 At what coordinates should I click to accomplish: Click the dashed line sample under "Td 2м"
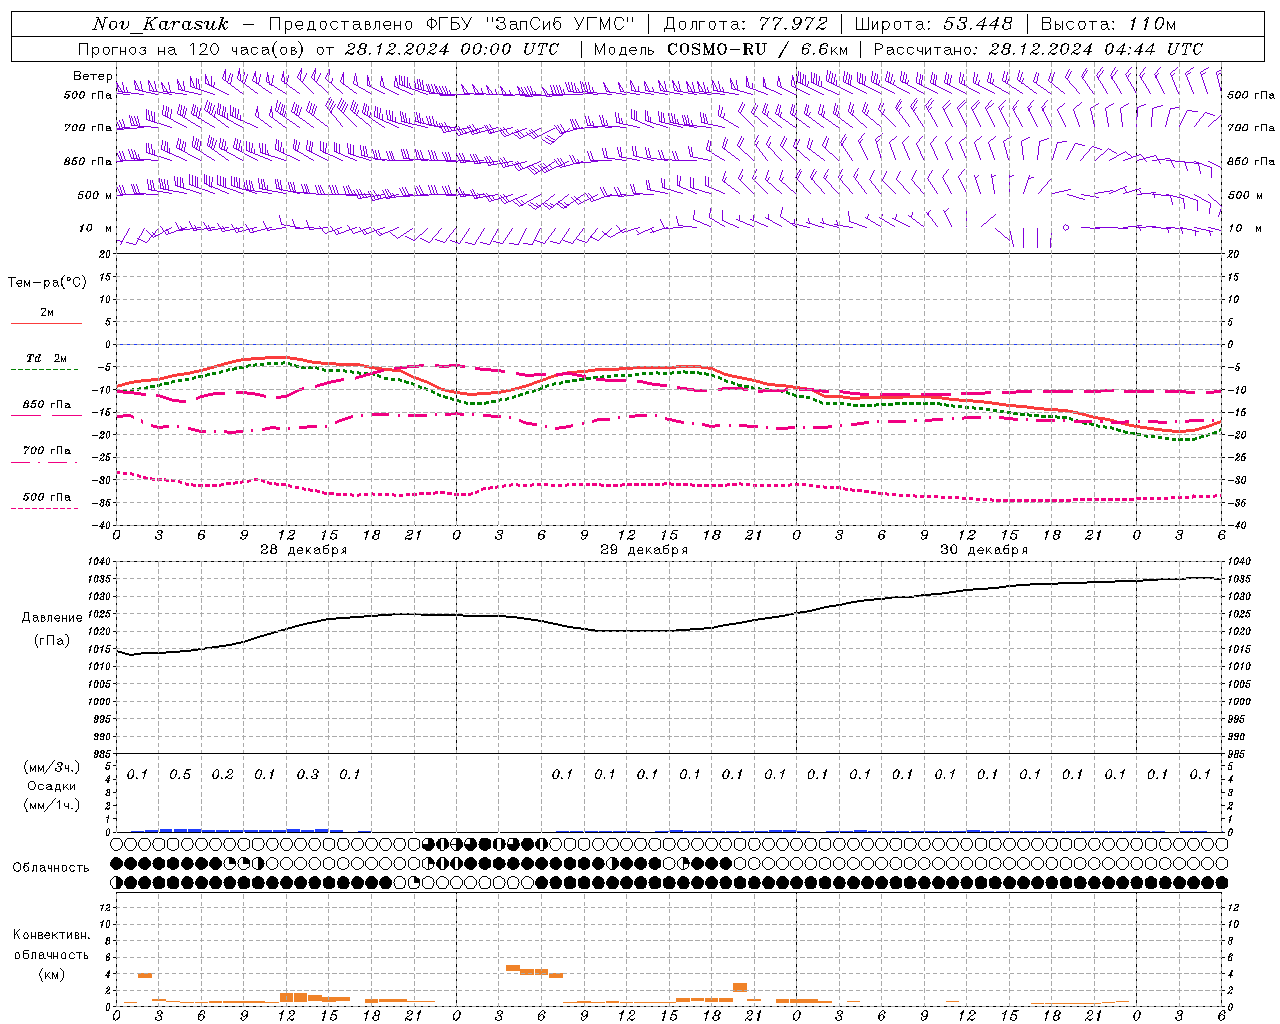coord(44,369)
